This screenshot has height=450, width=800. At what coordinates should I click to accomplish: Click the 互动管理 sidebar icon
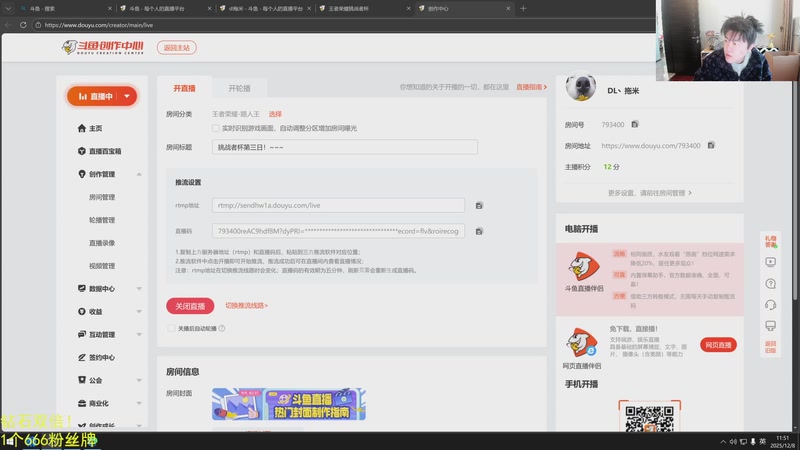click(x=82, y=334)
